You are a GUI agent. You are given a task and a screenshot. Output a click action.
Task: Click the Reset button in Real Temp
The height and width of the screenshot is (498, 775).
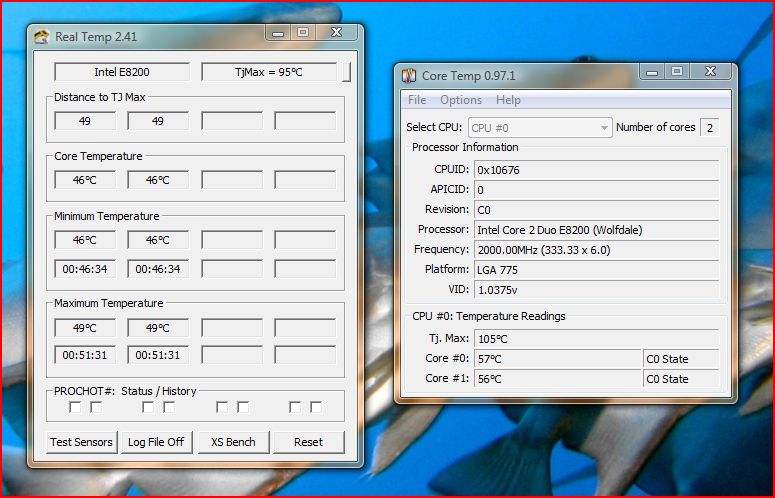click(x=308, y=442)
